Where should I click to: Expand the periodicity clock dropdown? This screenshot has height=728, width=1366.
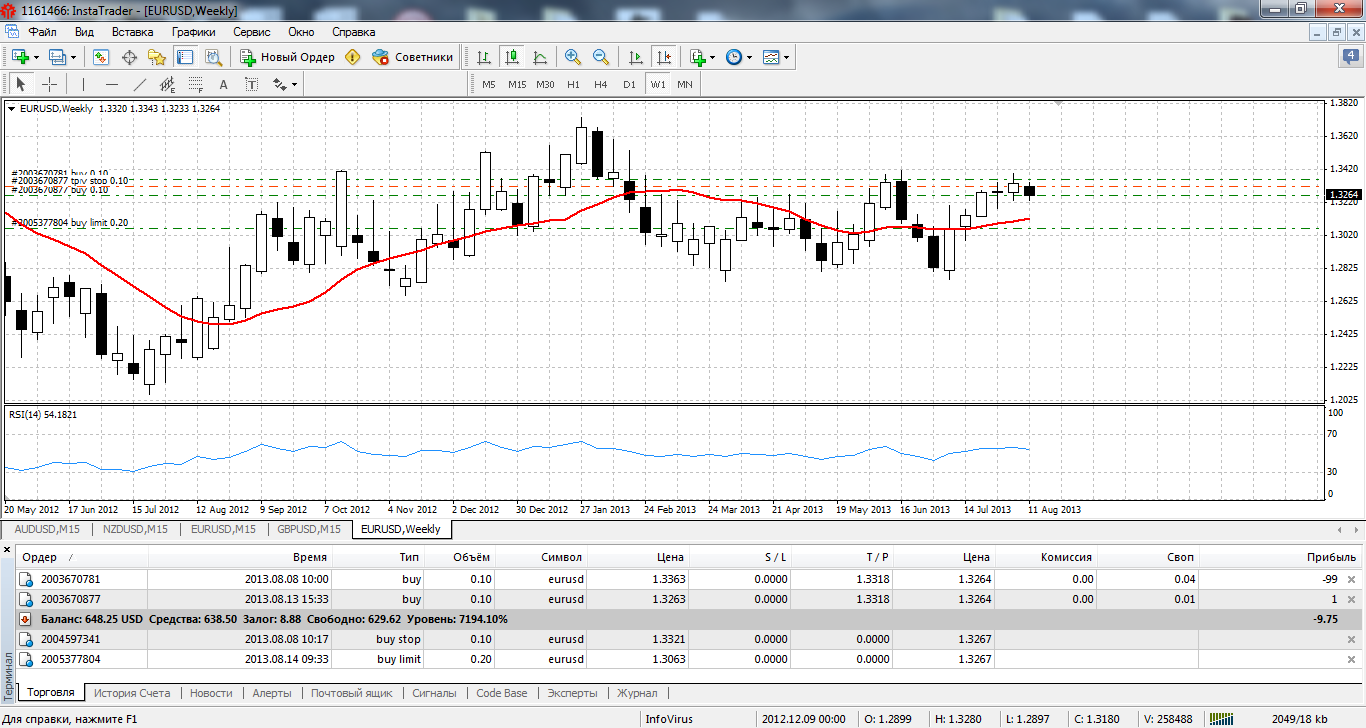[750, 57]
